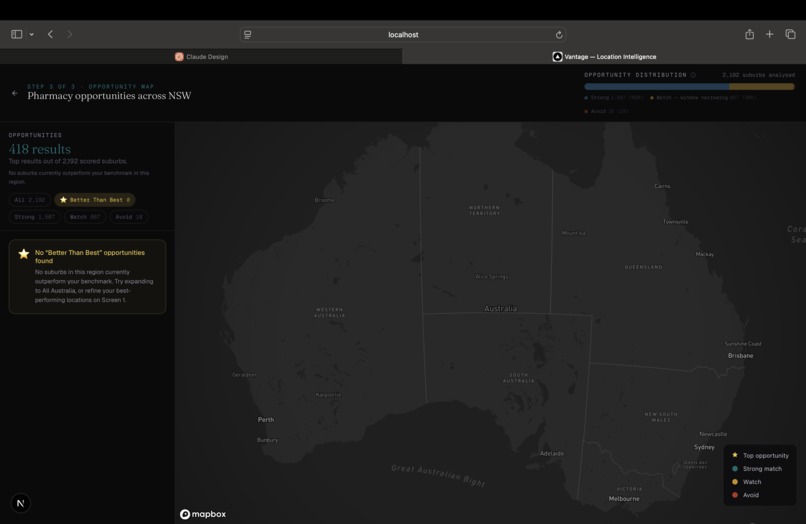Toggle the Better Than Best filter chip
The height and width of the screenshot is (524, 806).
pyautogui.click(x=95, y=200)
